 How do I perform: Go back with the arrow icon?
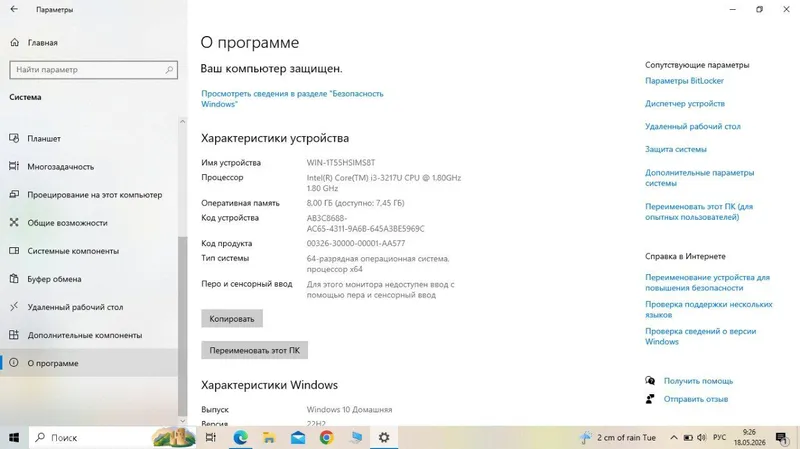[x=14, y=9]
